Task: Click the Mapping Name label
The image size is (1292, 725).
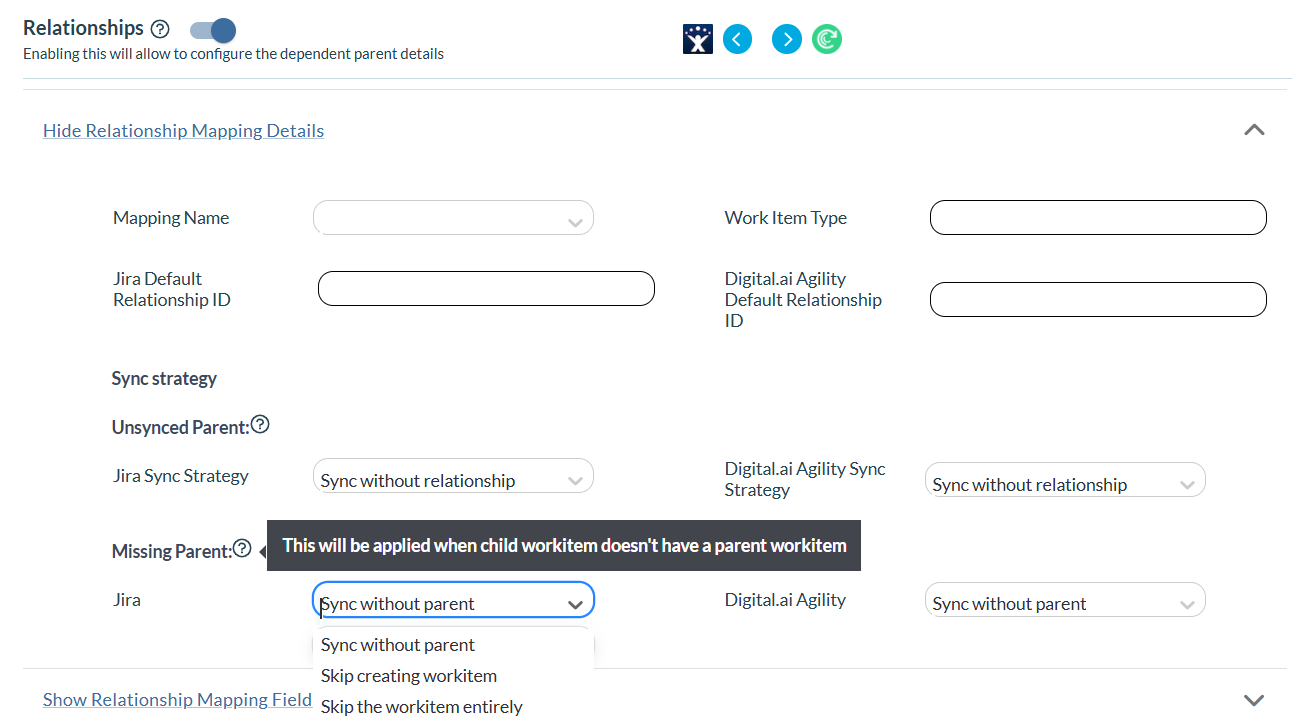Action: [171, 218]
